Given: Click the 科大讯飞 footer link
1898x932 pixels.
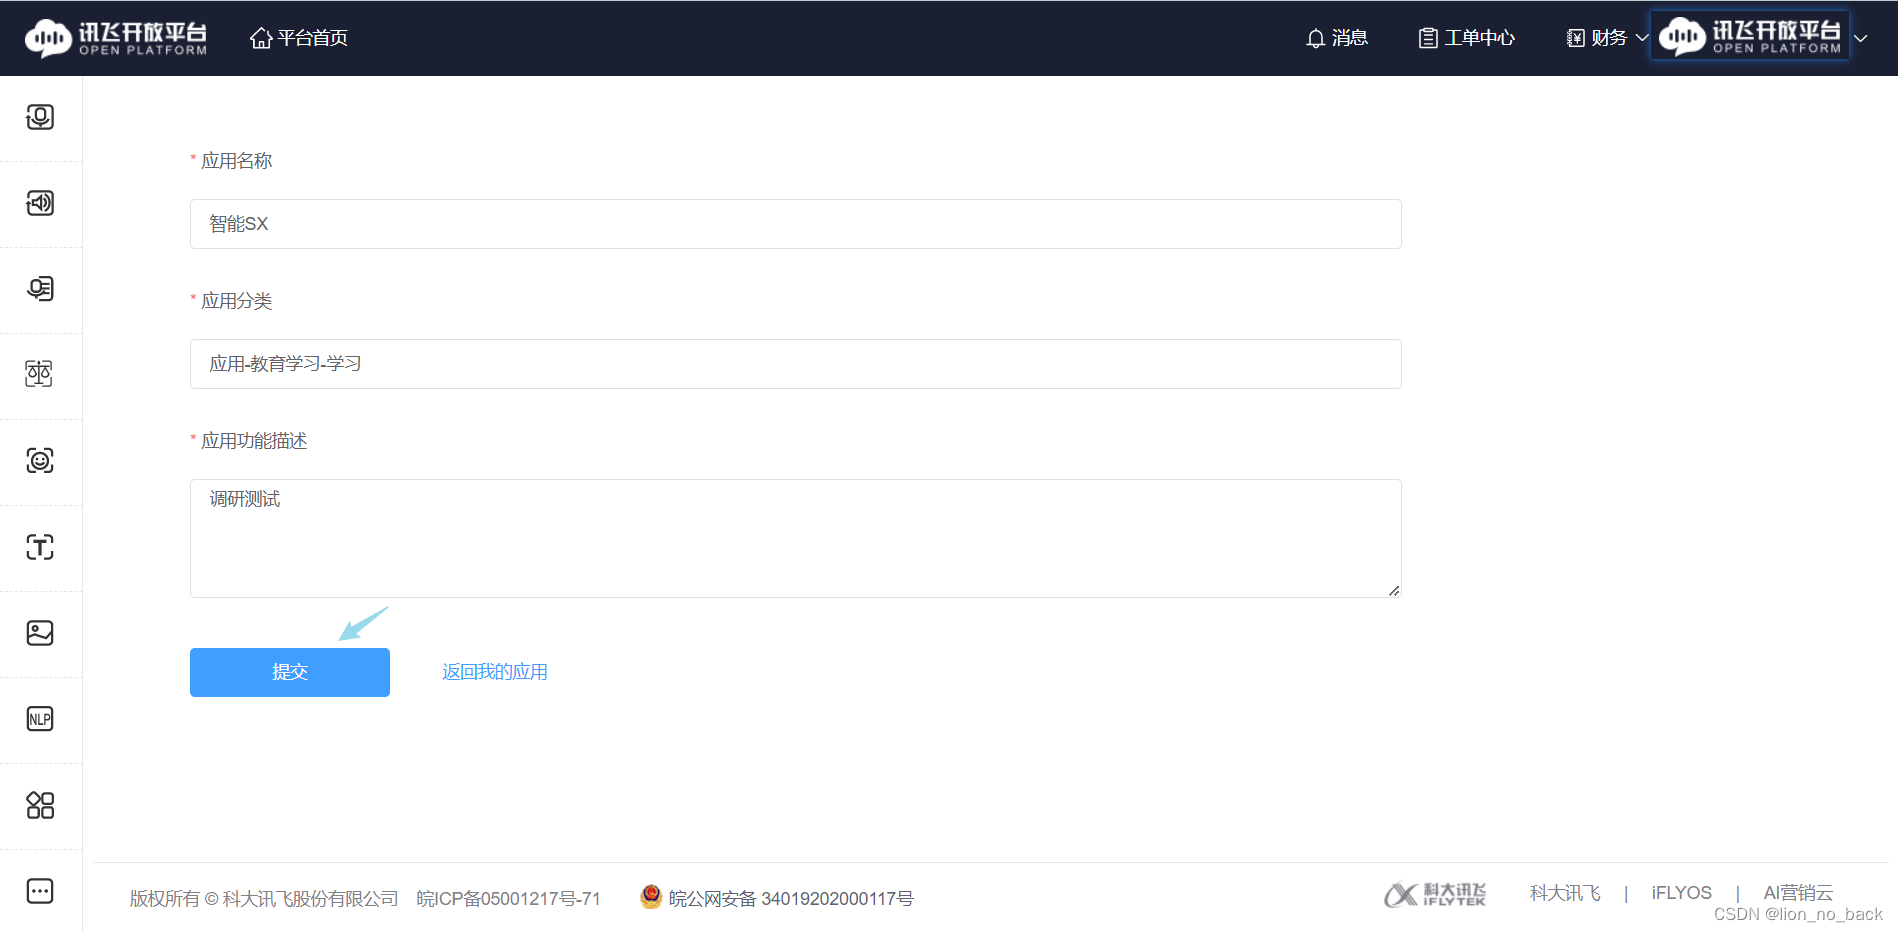Looking at the screenshot, I should click(x=1565, y=893).
